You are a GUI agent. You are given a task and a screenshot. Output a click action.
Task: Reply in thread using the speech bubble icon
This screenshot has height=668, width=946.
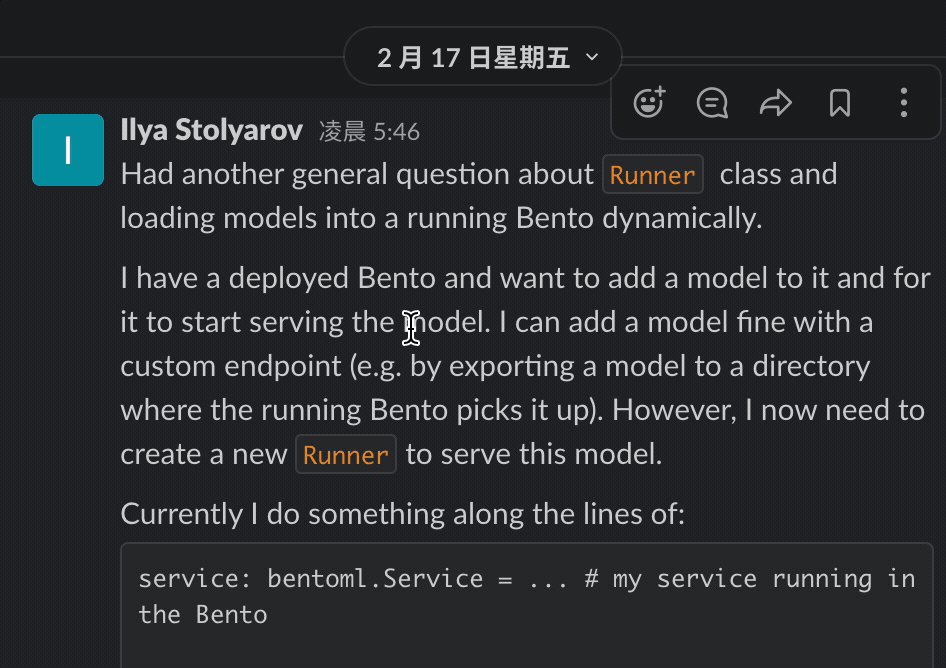point(712,103)
